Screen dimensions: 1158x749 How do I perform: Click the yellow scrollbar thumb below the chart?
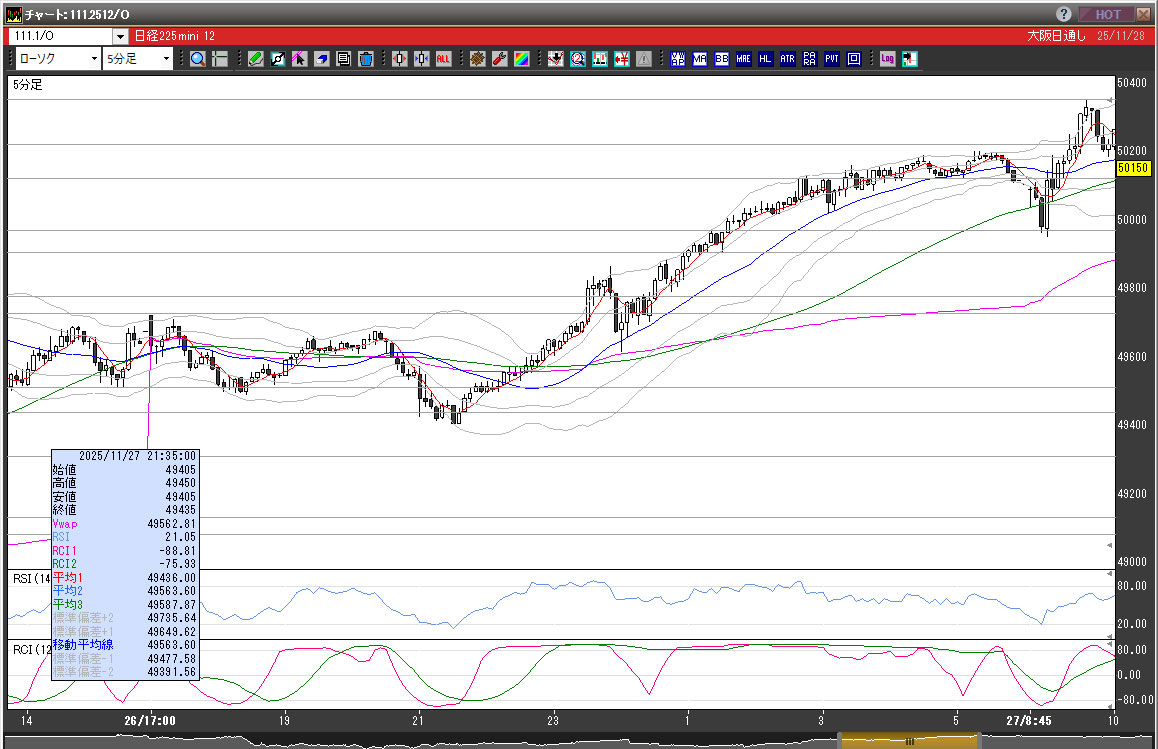[908, 741]
